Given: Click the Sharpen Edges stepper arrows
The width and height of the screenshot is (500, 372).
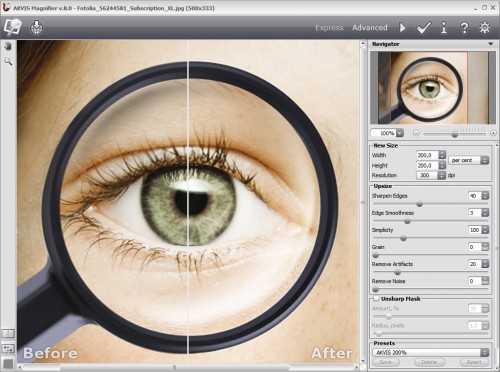Looking at the screenshot, I should [x=485, y=196].
